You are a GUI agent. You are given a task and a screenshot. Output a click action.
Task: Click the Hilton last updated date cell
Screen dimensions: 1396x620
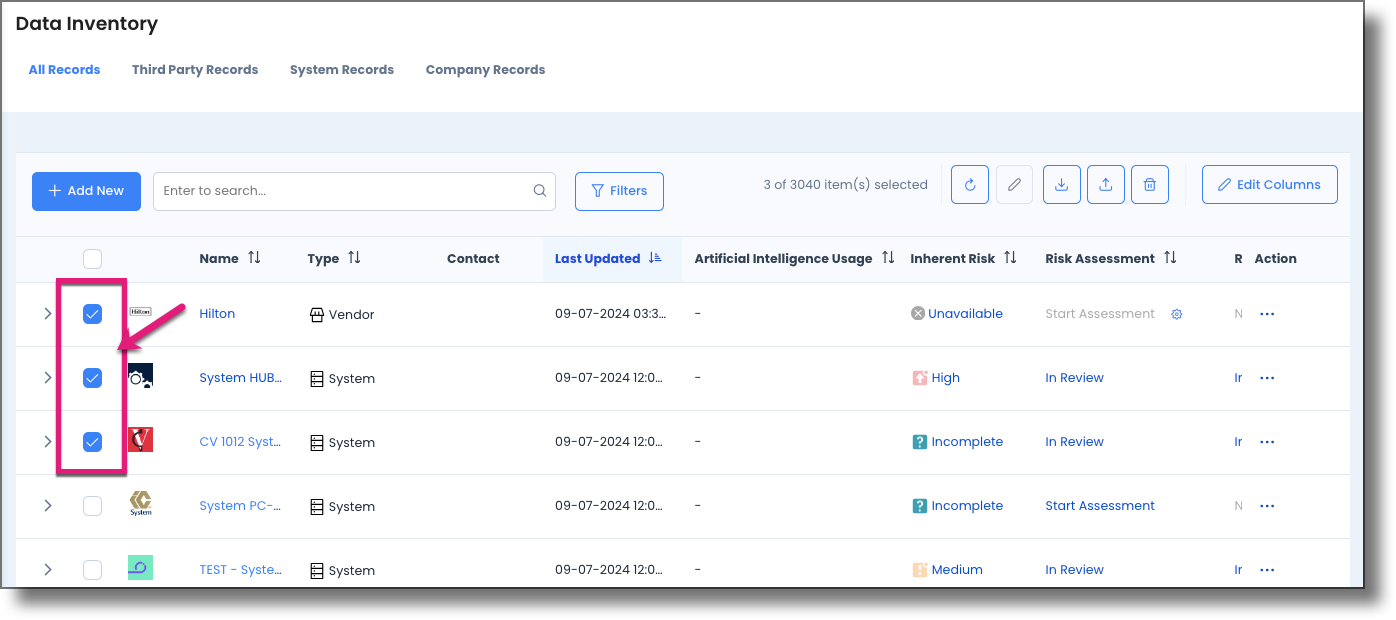click(609, 314)
